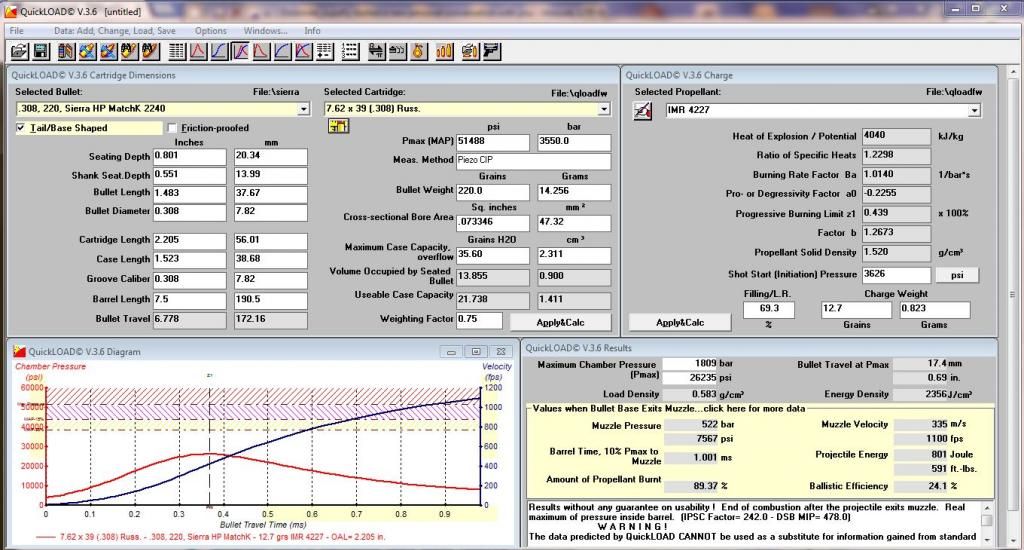Click the printer with cartridge toolbar icon
Image resolution: width=1024 pixels, height=550 pixels.
(470, 51)
